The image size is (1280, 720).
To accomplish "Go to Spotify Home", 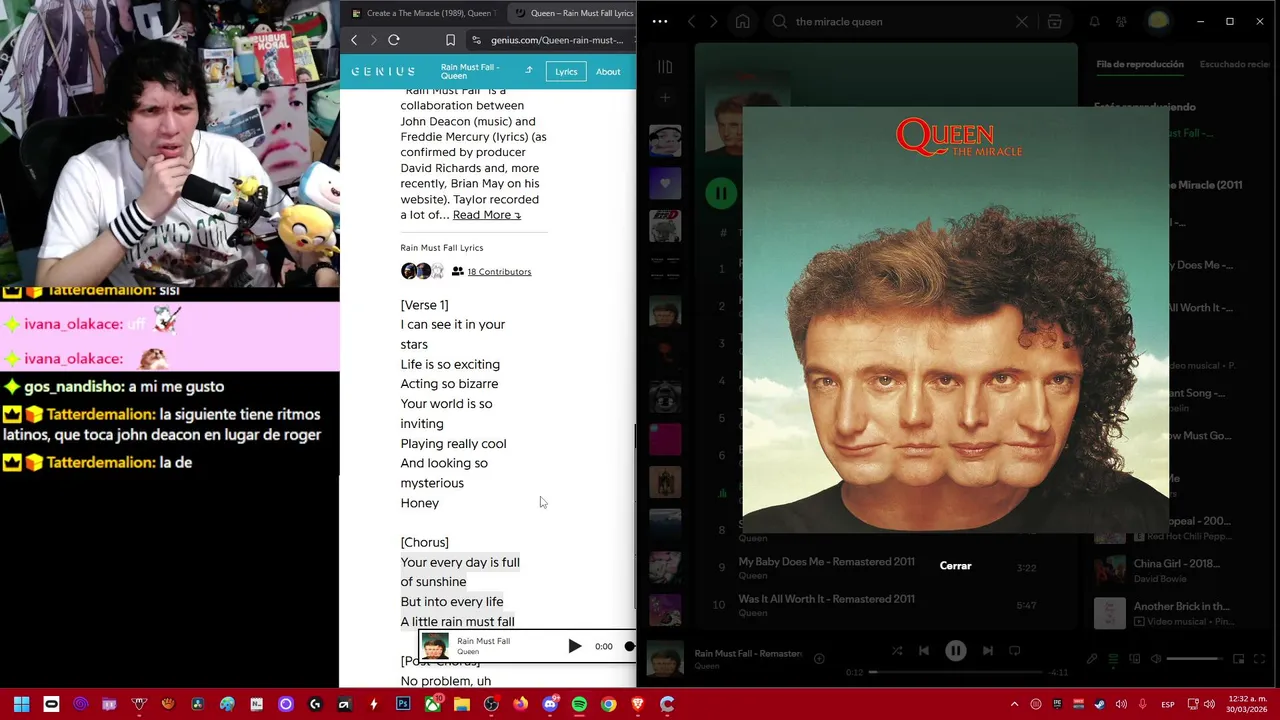I will [x=742, y=21].
